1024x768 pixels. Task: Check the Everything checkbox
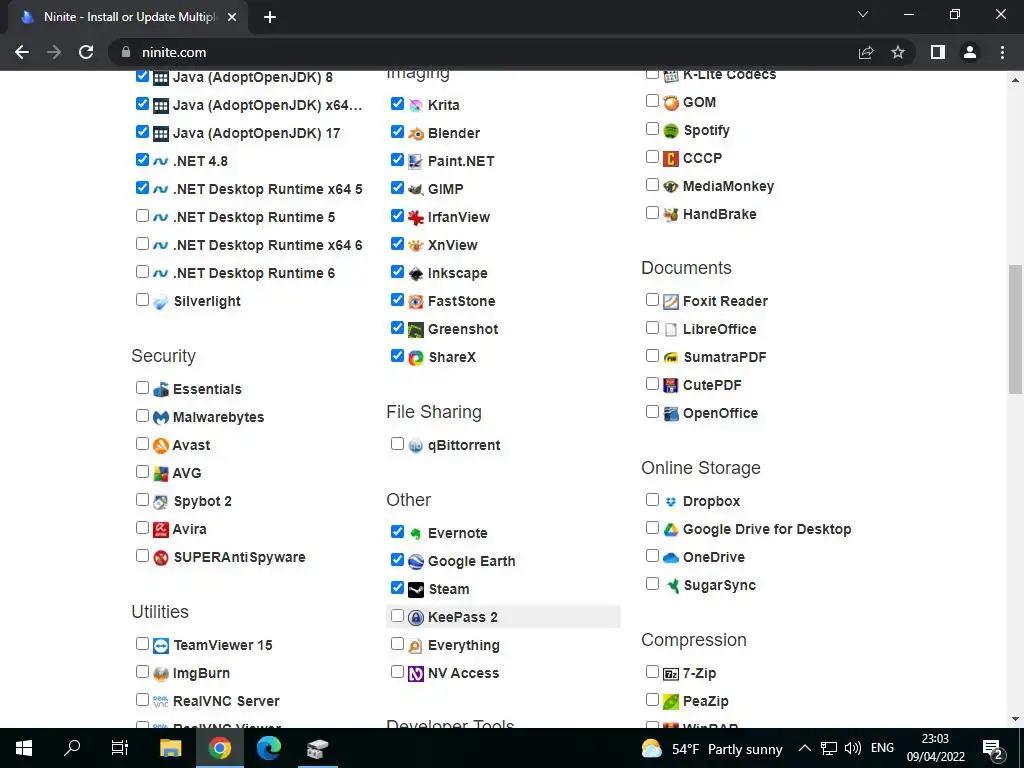pos(397,644)
